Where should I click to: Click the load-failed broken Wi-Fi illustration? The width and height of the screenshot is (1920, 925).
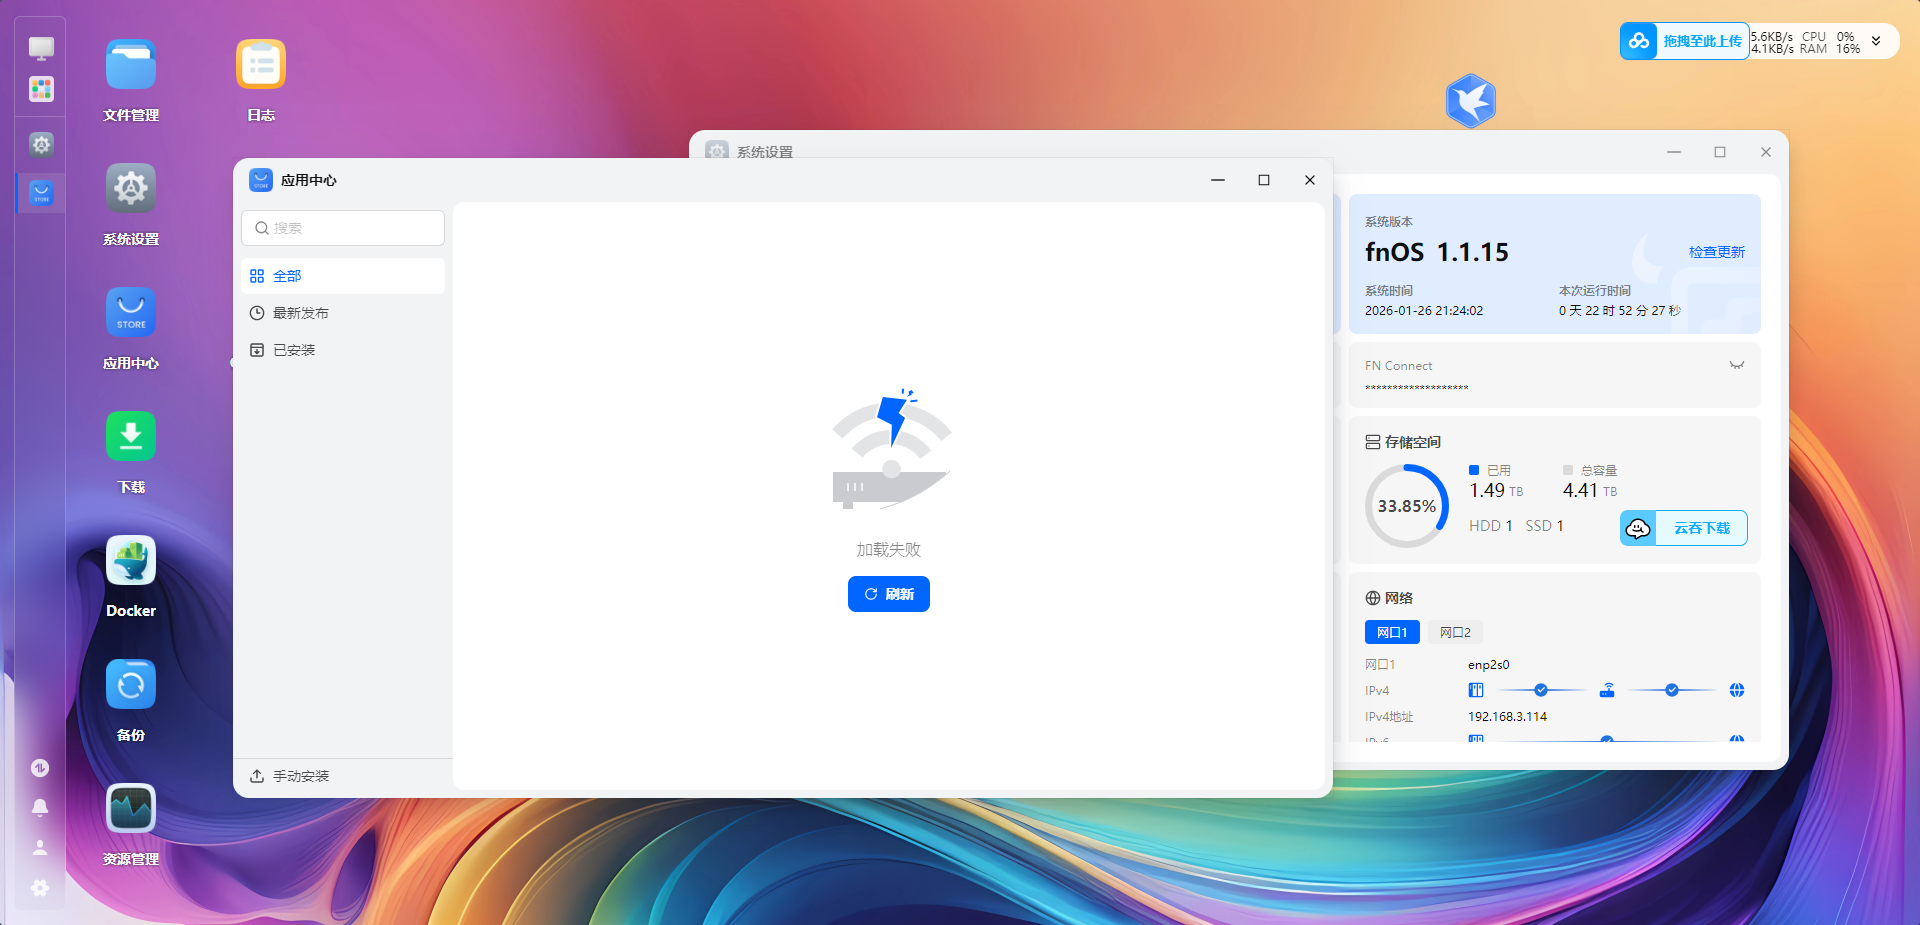[x=892, y=449]
